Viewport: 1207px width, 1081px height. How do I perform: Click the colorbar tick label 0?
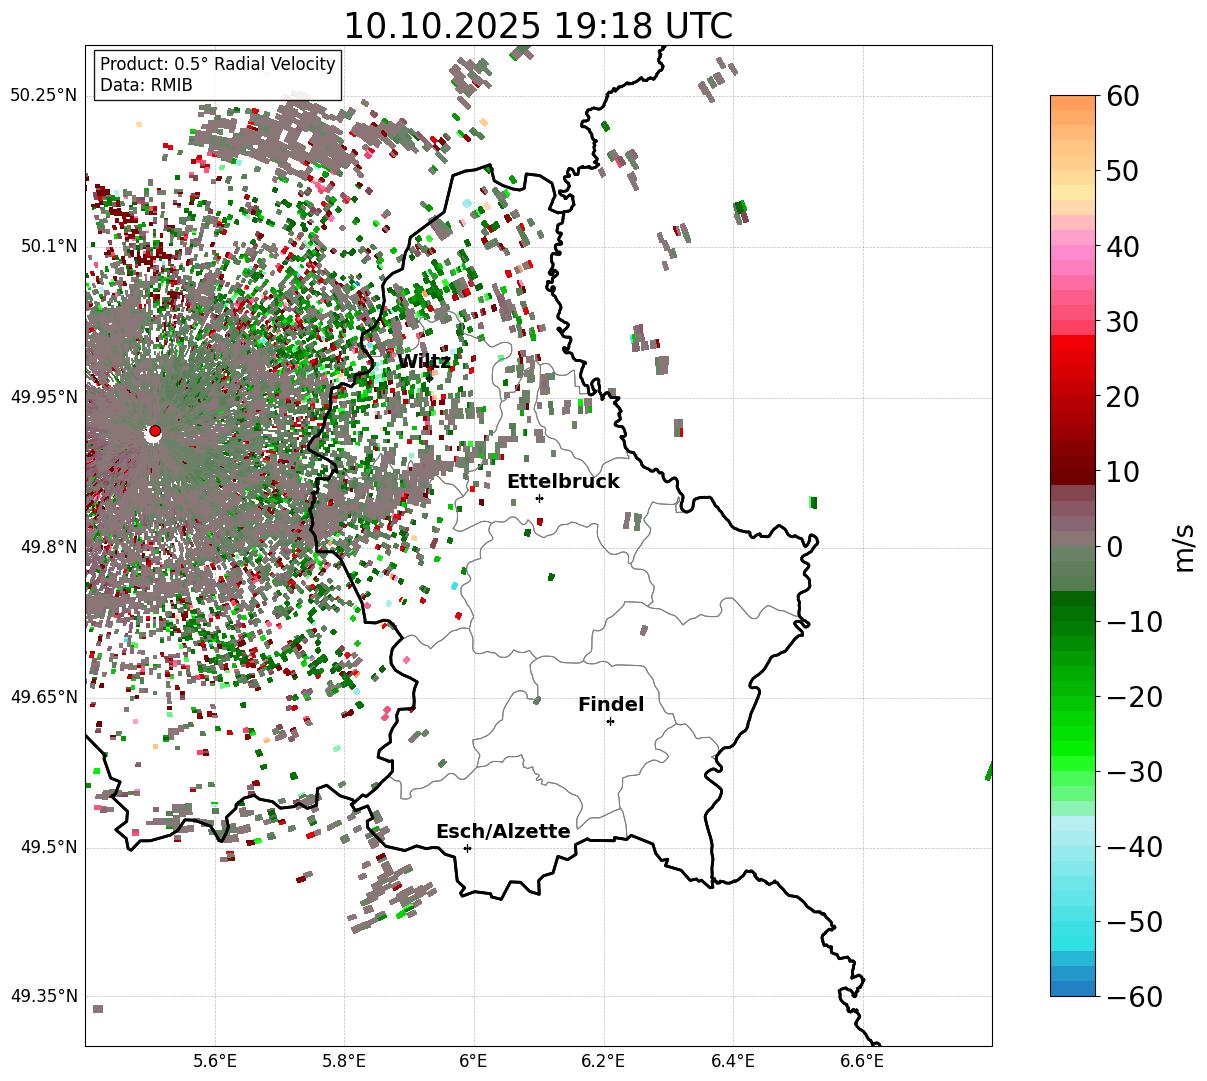[1114, 547]
